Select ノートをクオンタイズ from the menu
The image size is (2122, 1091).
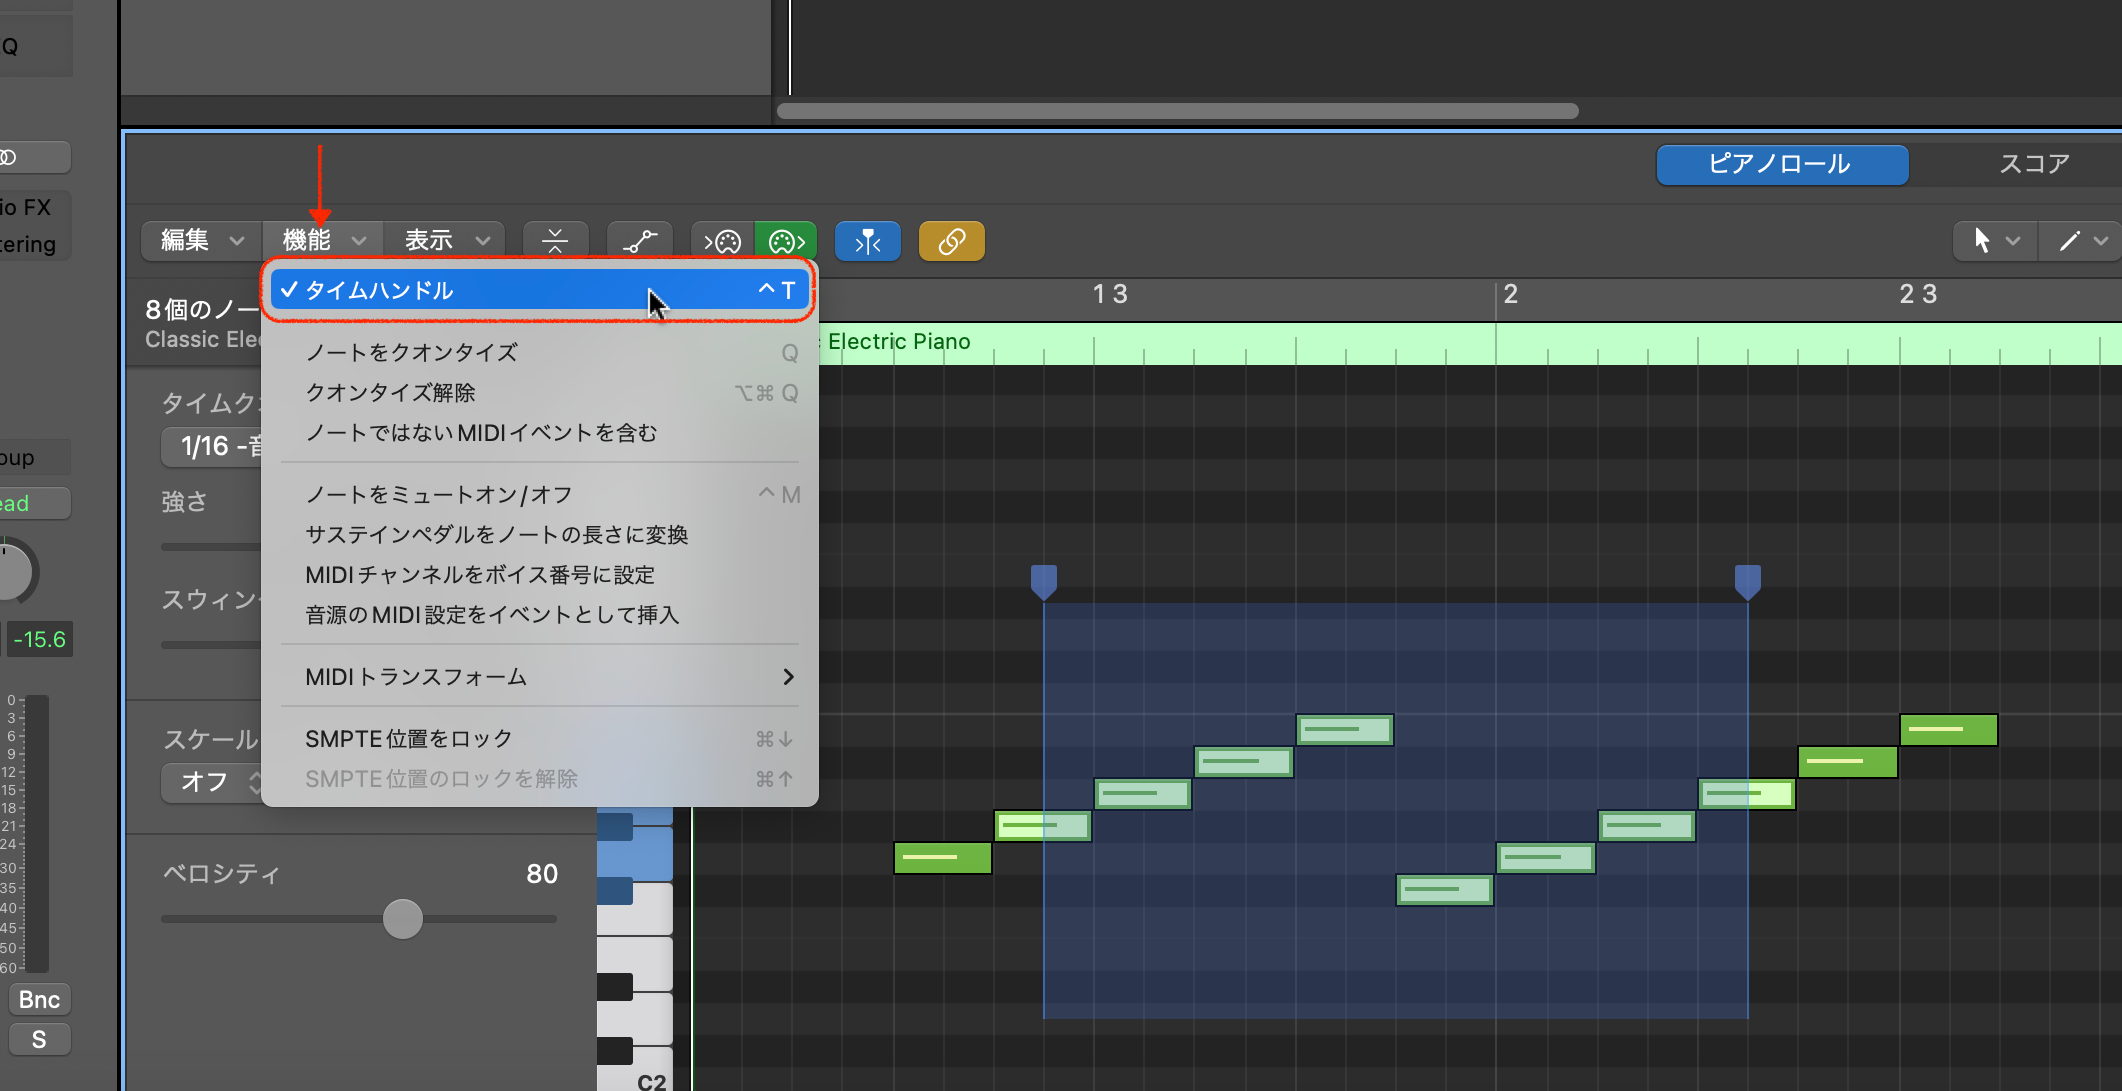click(x=412, y=352)
